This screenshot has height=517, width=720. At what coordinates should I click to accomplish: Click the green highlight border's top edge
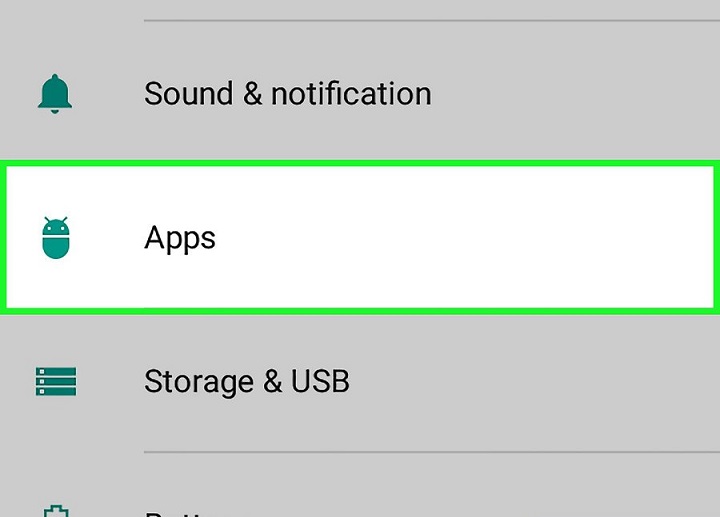click(x=360, y=163)
